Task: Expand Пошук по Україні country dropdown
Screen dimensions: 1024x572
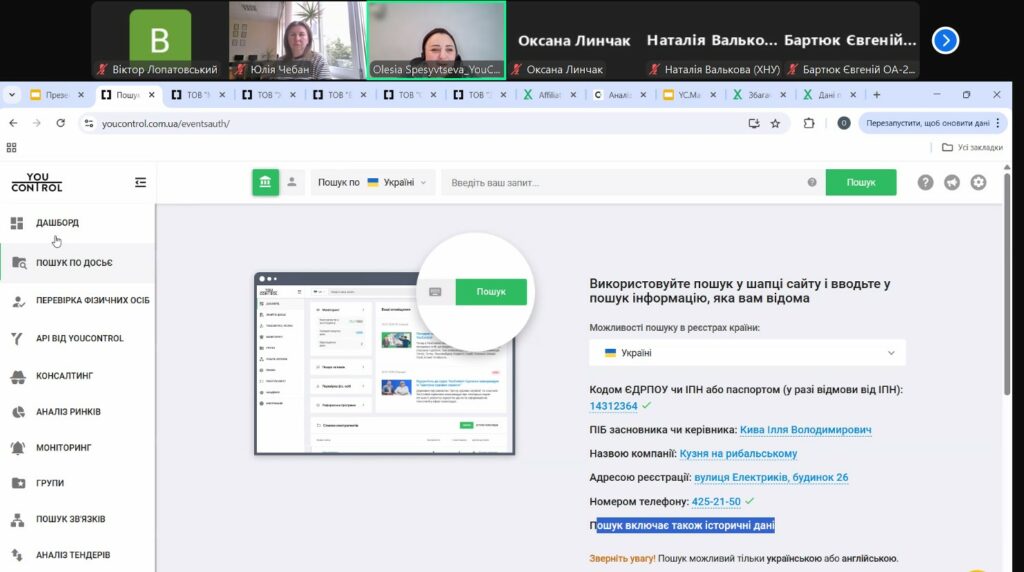Action: tap(372, 182)
